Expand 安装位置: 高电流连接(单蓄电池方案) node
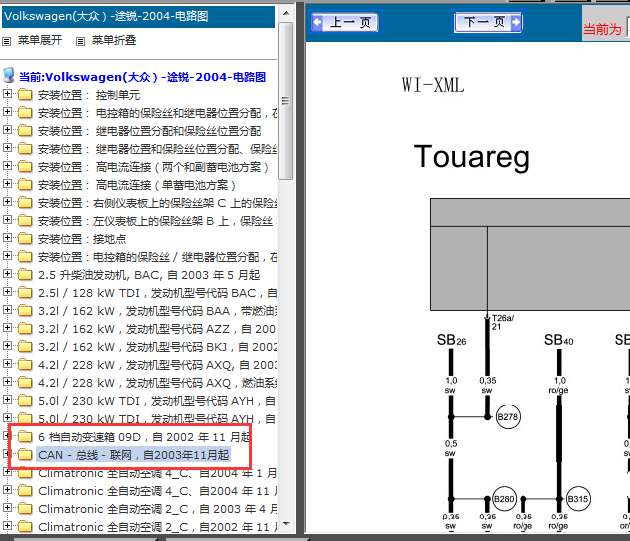This screenshot has height=541, width=630. [7, 184]
